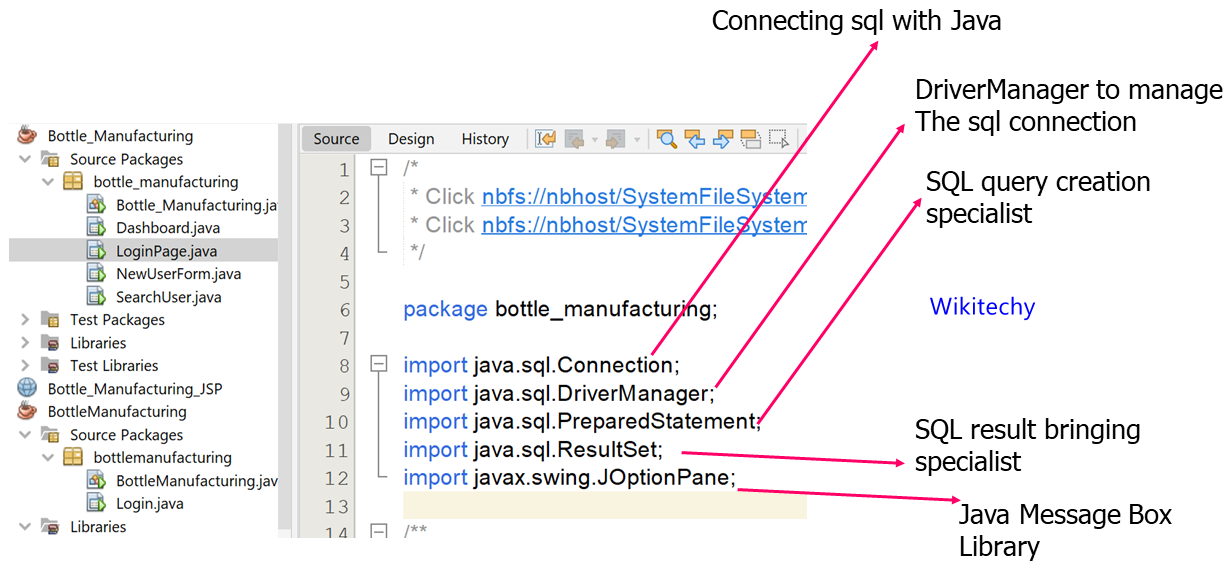Image resolution: width=1229 pixels, height=568 pixels.
Task: Click the projects panel vertical scrollbar
Action: click(x=285, y=330)
